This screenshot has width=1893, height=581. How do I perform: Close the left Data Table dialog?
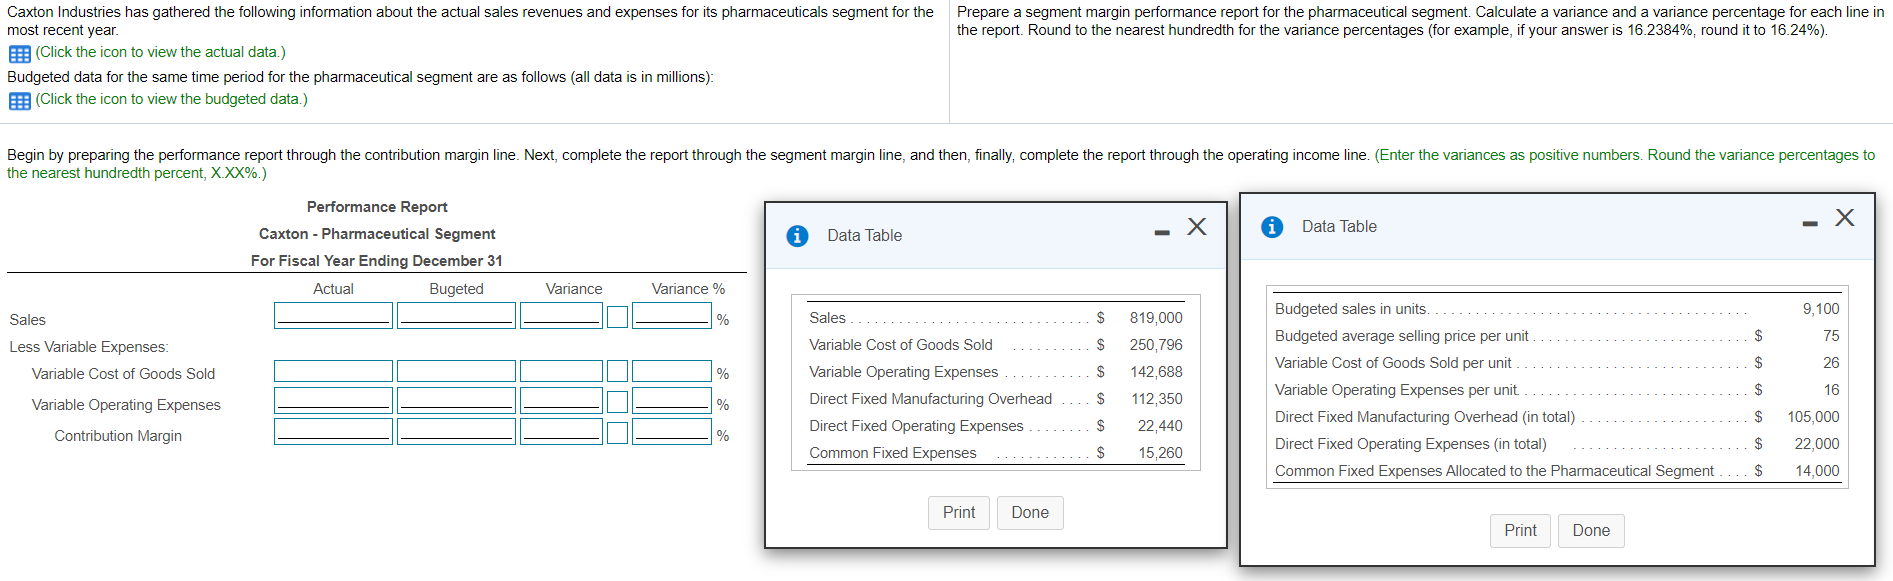(x=1196, y=226)
